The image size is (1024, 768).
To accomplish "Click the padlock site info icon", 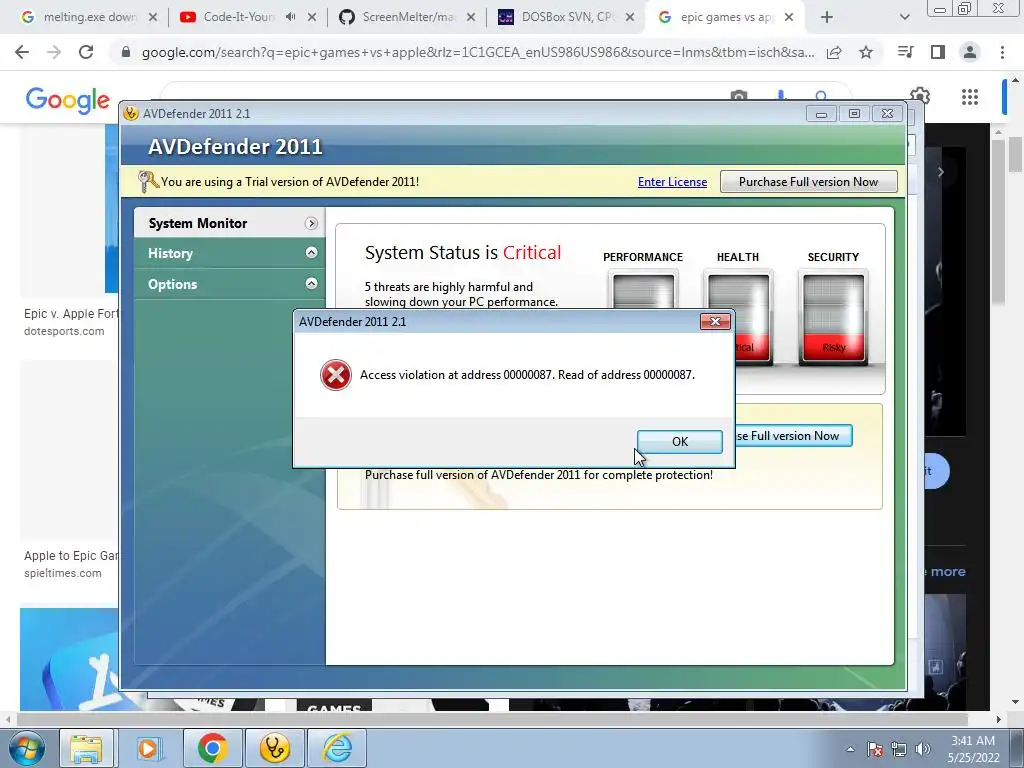I will (x=126, y=52).
